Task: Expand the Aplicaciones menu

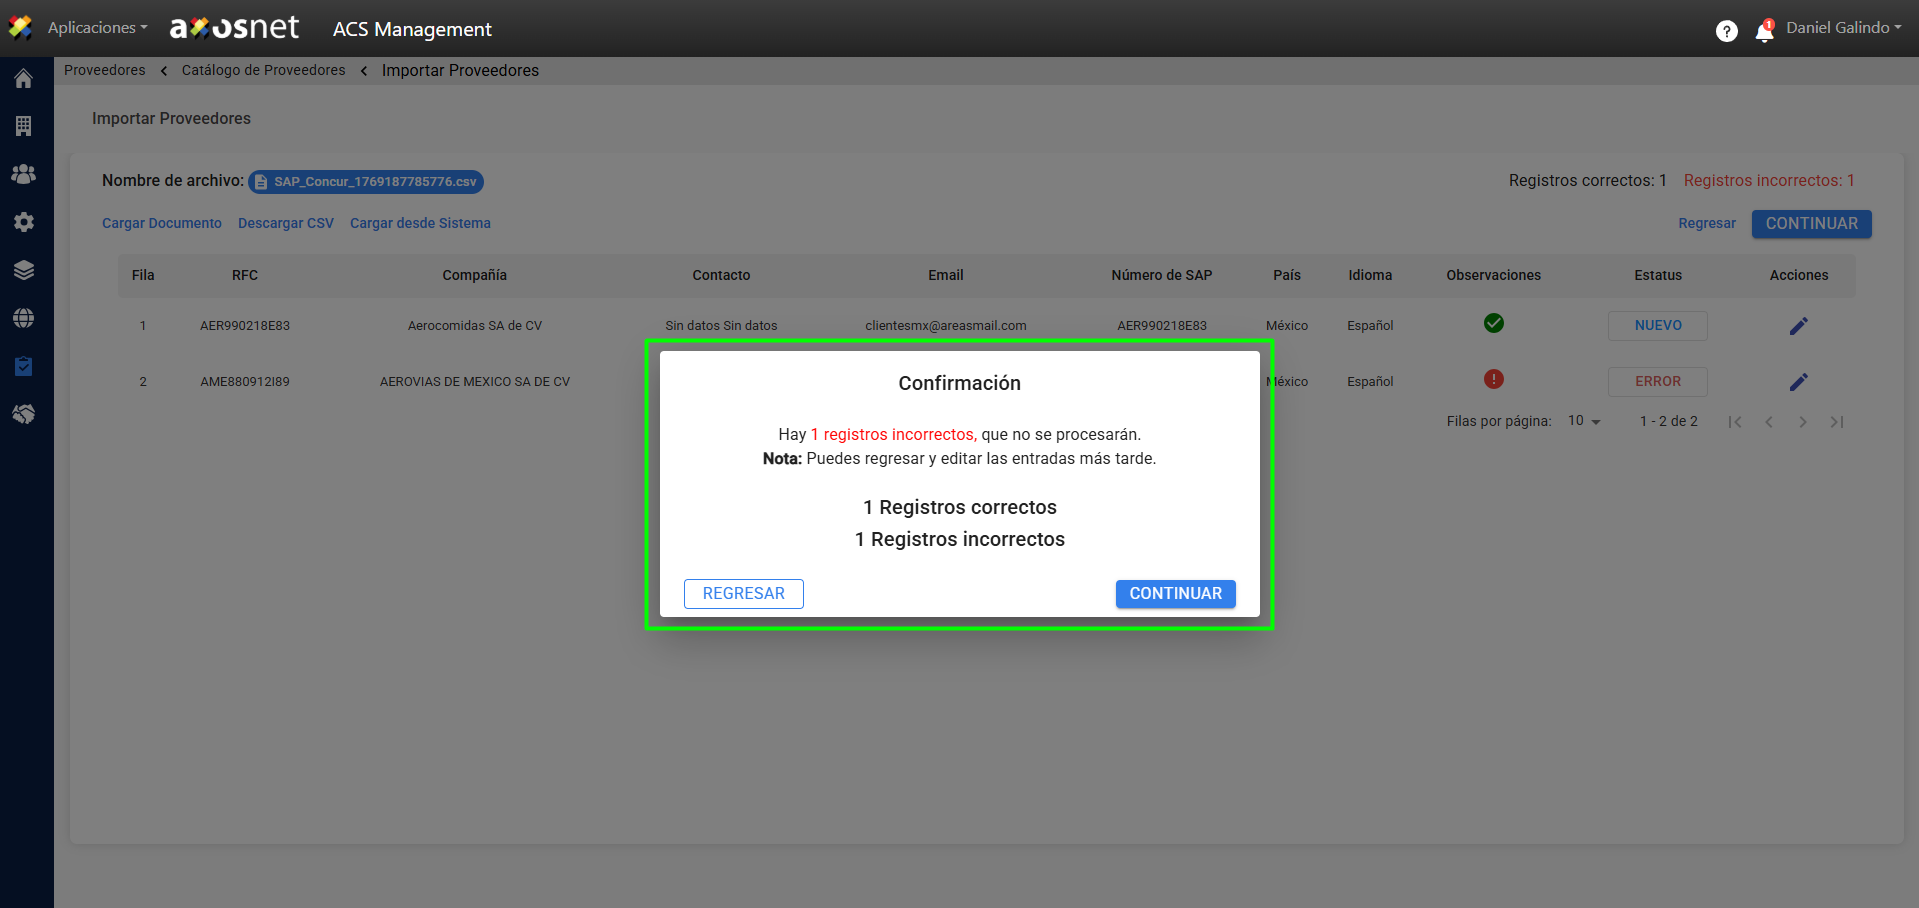Action: tap(97, 28)
